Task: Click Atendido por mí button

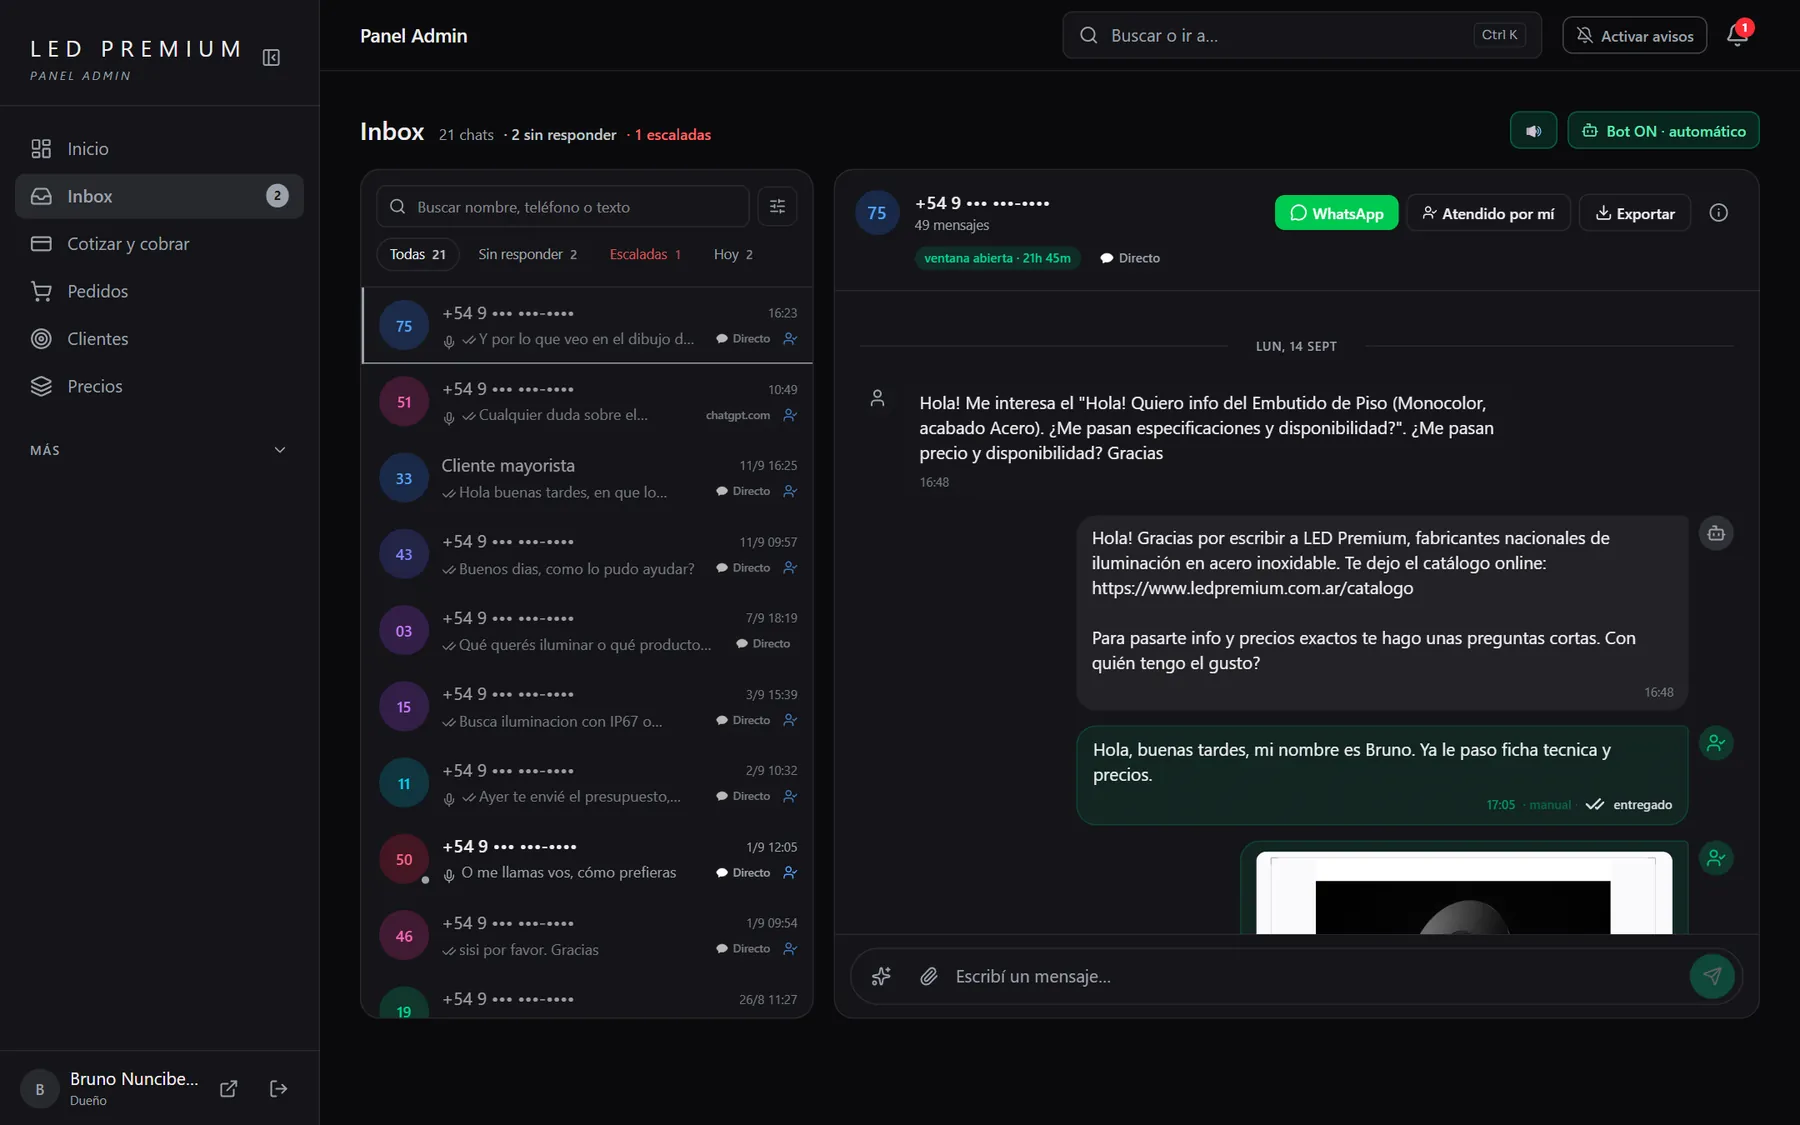Action: pyautogui.click(x=1488, y=213)
